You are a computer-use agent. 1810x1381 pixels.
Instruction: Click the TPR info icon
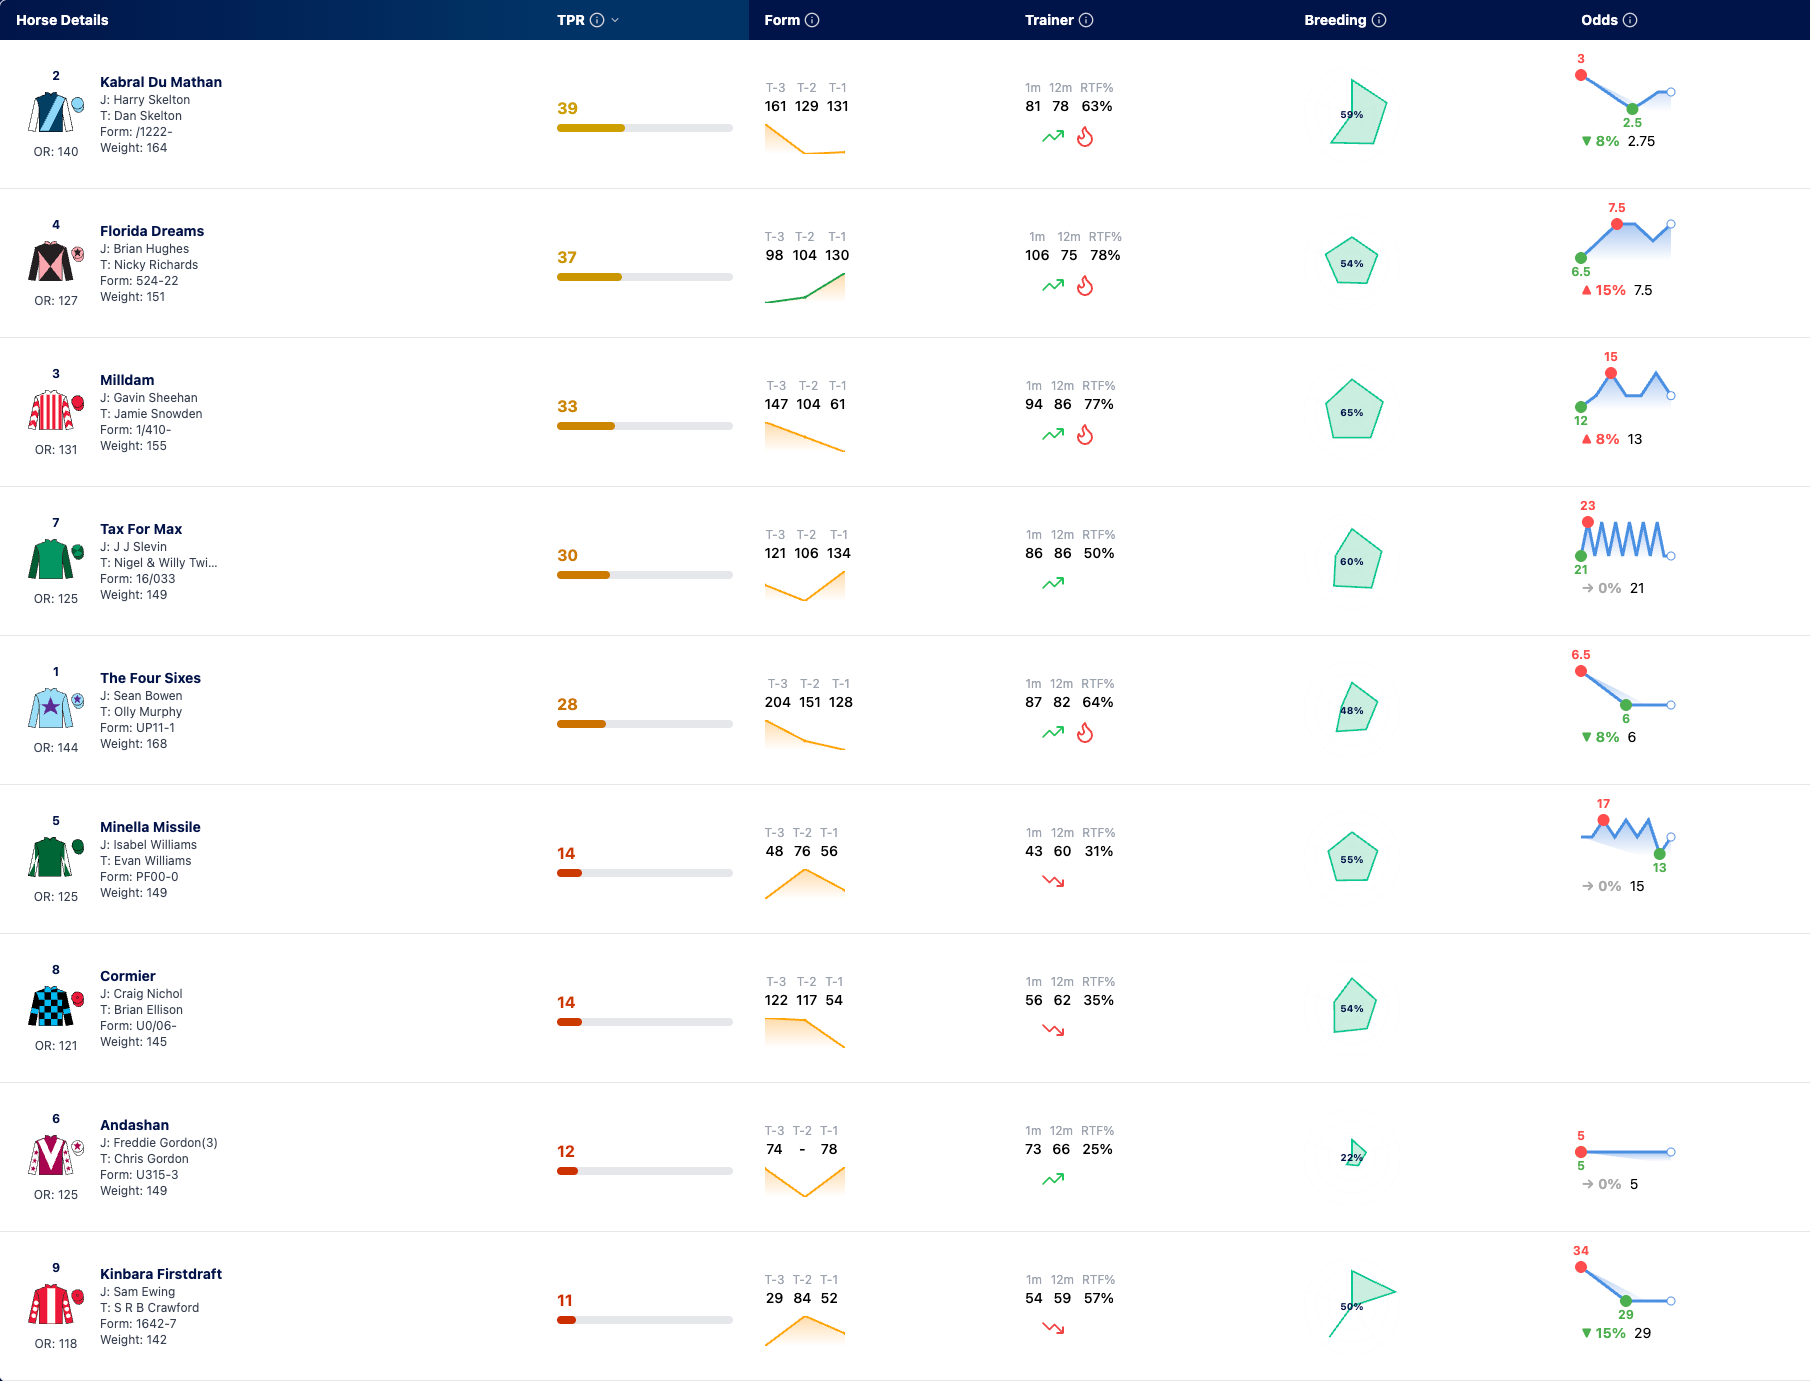point(597,20)
